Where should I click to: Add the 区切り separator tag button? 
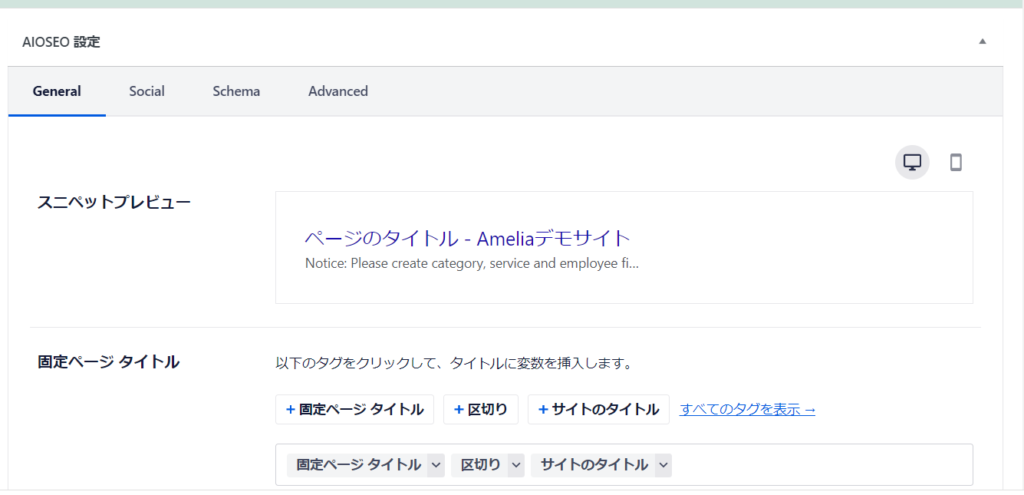coord(481,409)
